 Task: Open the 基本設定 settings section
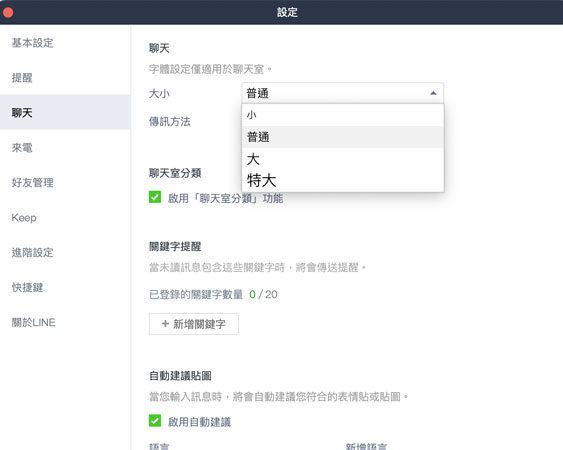point(32,43)
